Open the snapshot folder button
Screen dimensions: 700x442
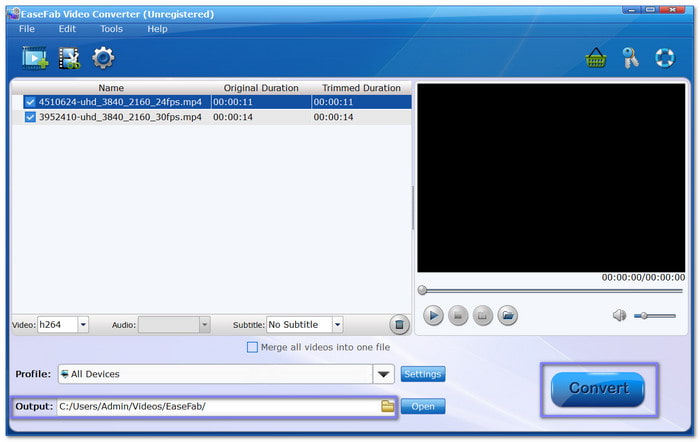pos(508,316)
